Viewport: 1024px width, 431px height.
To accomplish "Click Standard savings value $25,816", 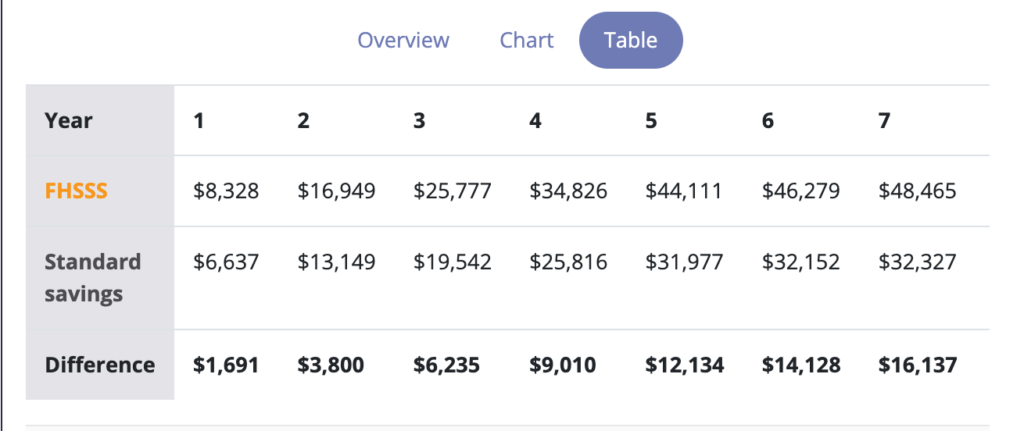I will (x=568, y=263).
